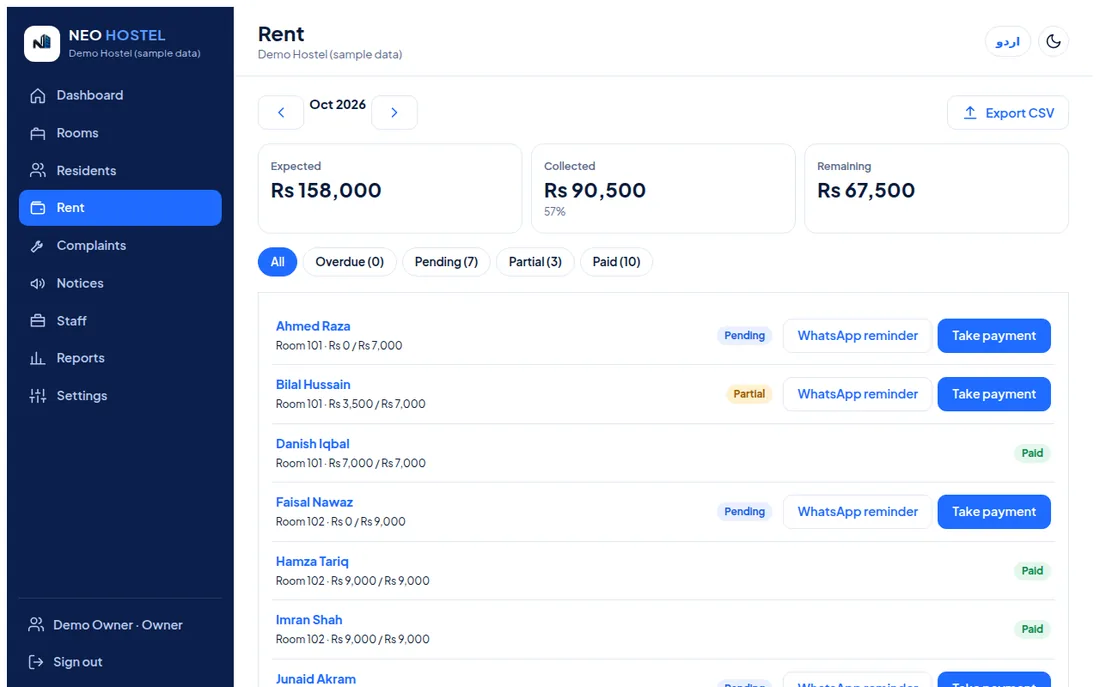
Task: Open the Rooms section
Action: point(120,133)
